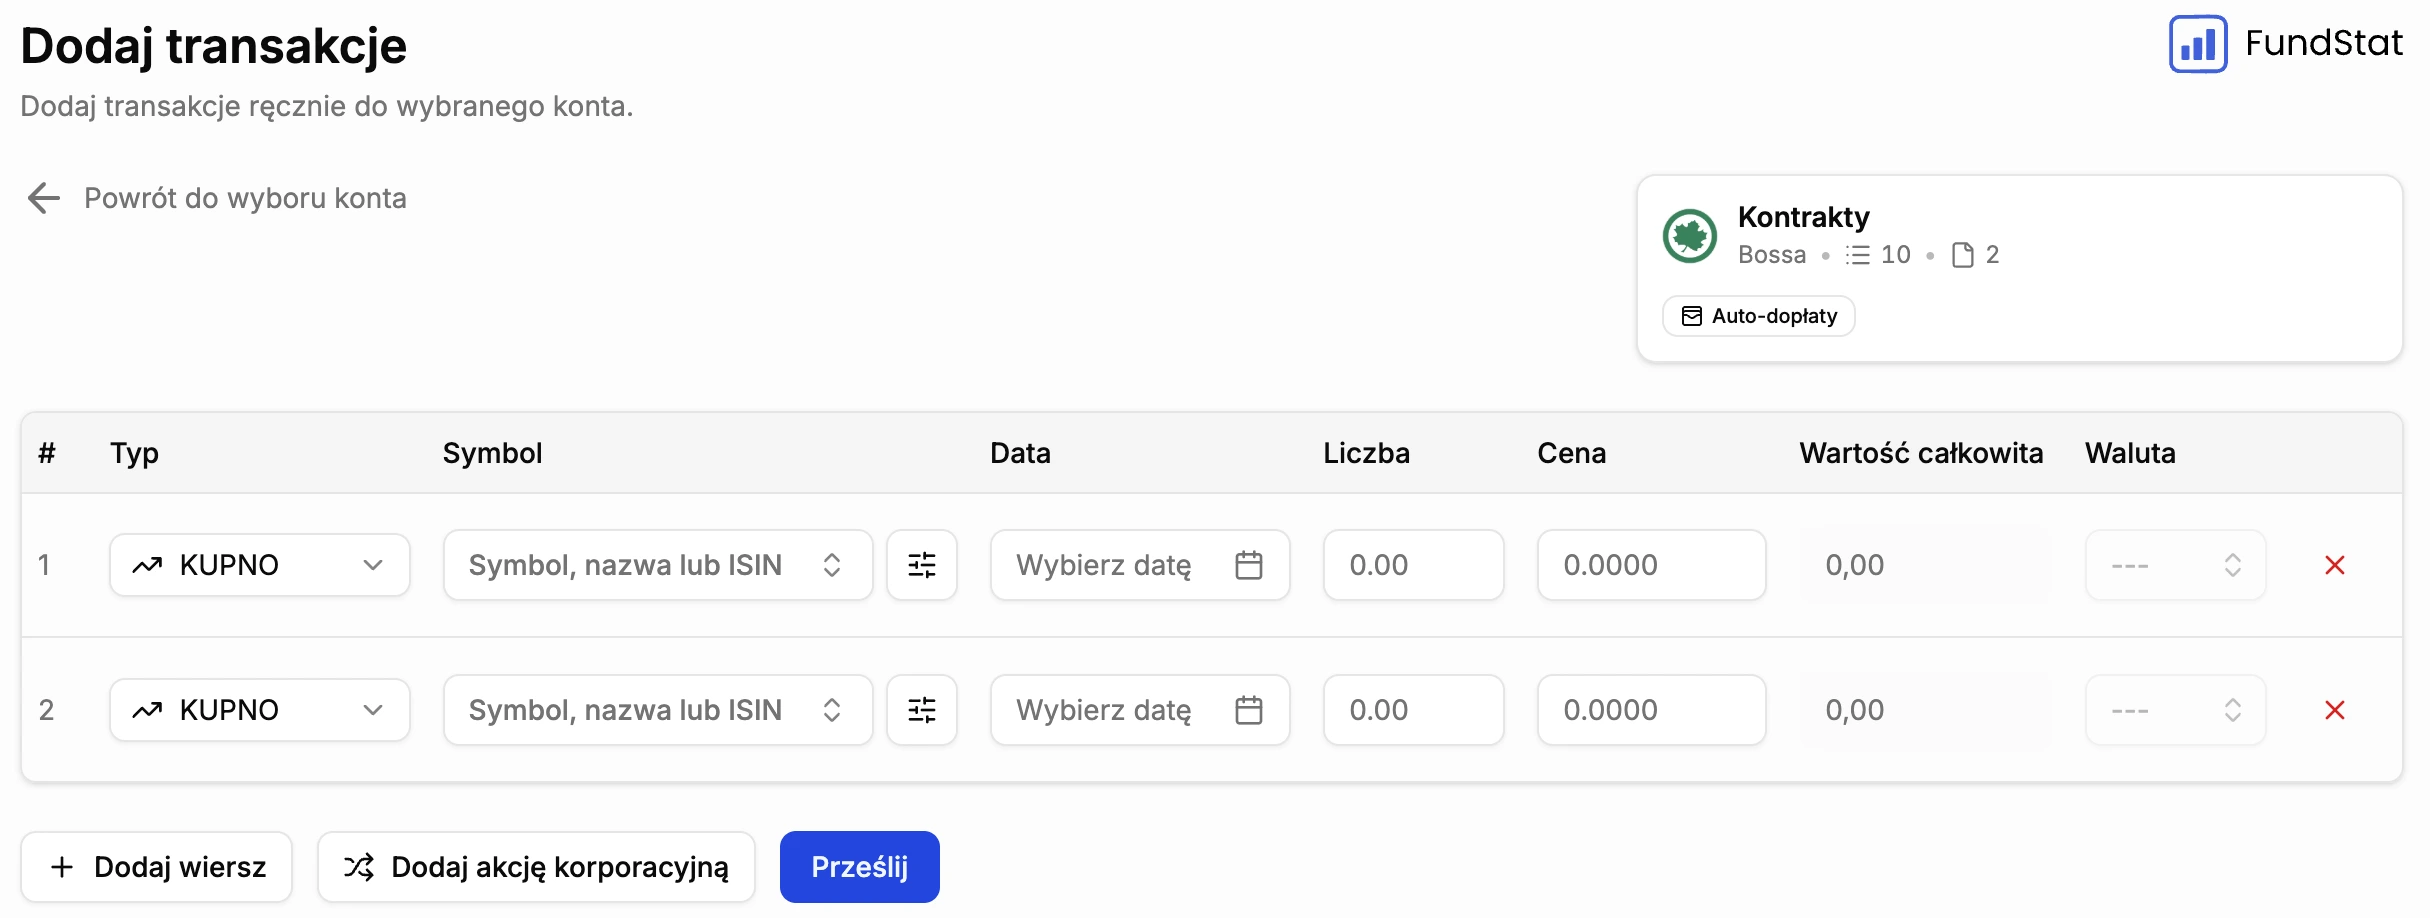Click the Cena input in row 1
The image size is (2430, 918).
tap(1652, 565)
